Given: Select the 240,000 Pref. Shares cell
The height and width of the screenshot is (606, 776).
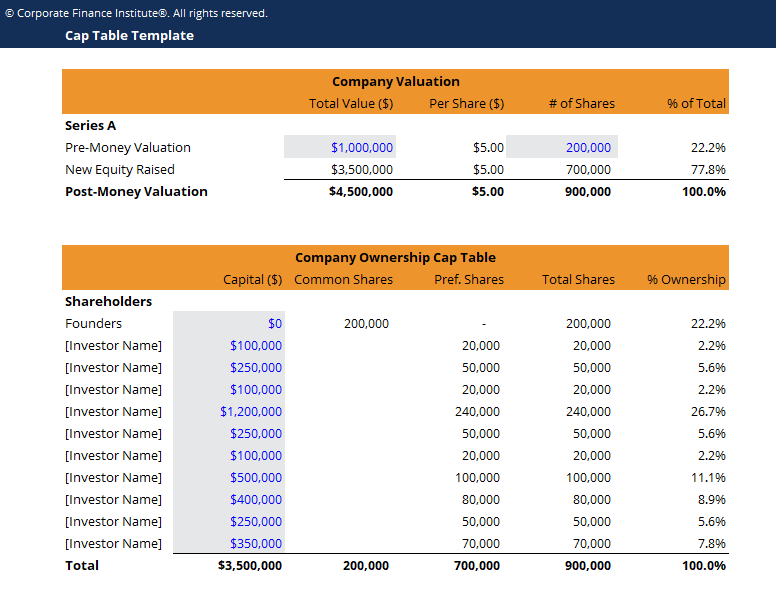Looking at the screenshot, I should (477, 411).
